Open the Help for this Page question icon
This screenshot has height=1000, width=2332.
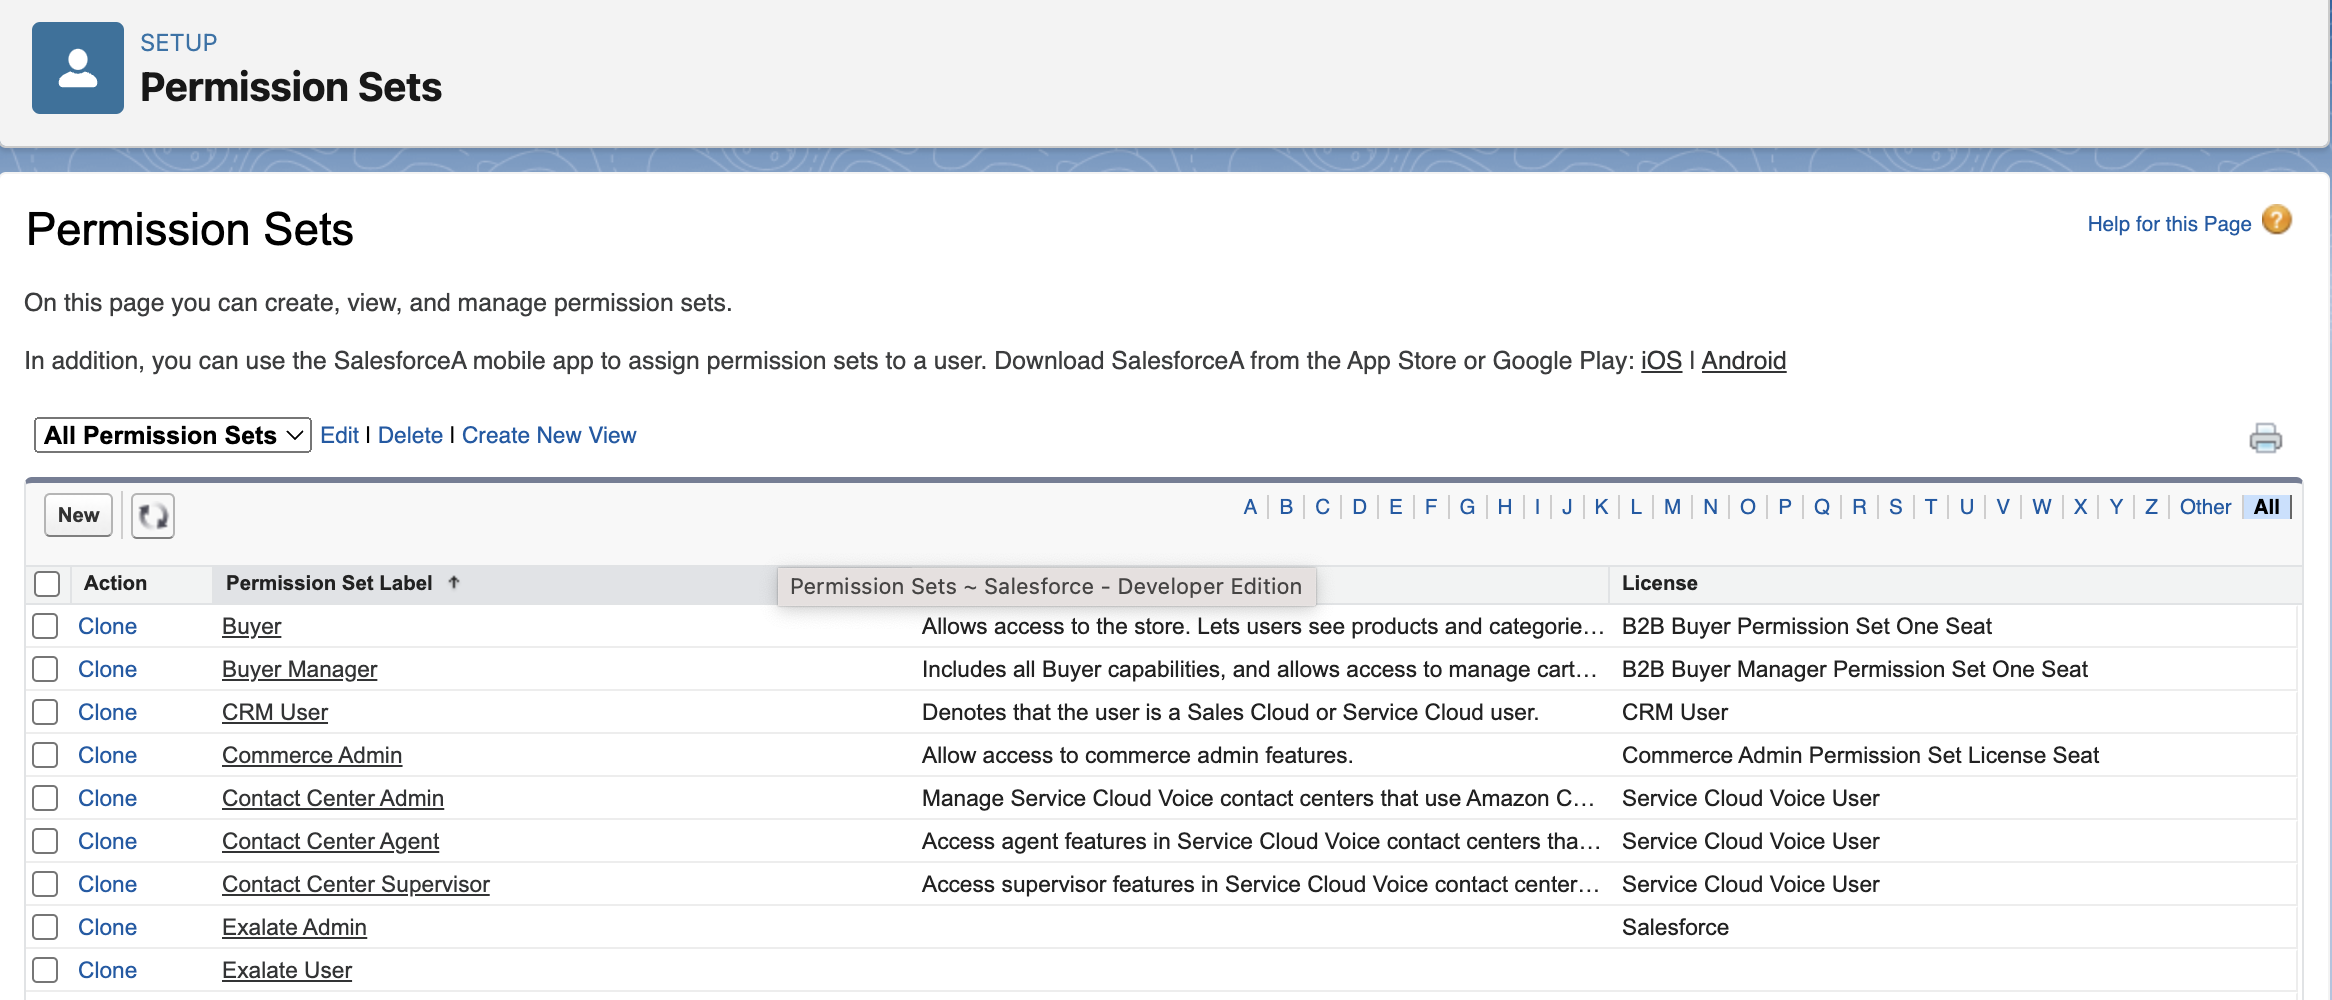pos(2277,220)
